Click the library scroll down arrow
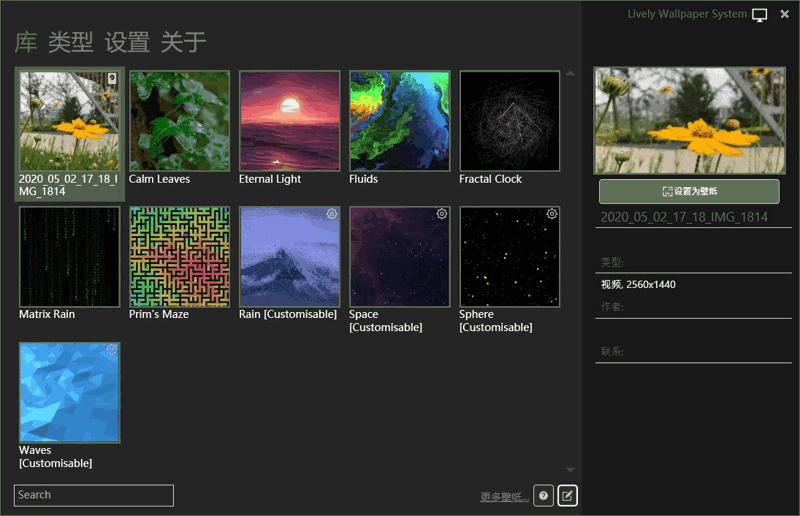 (x=570, y=470)
